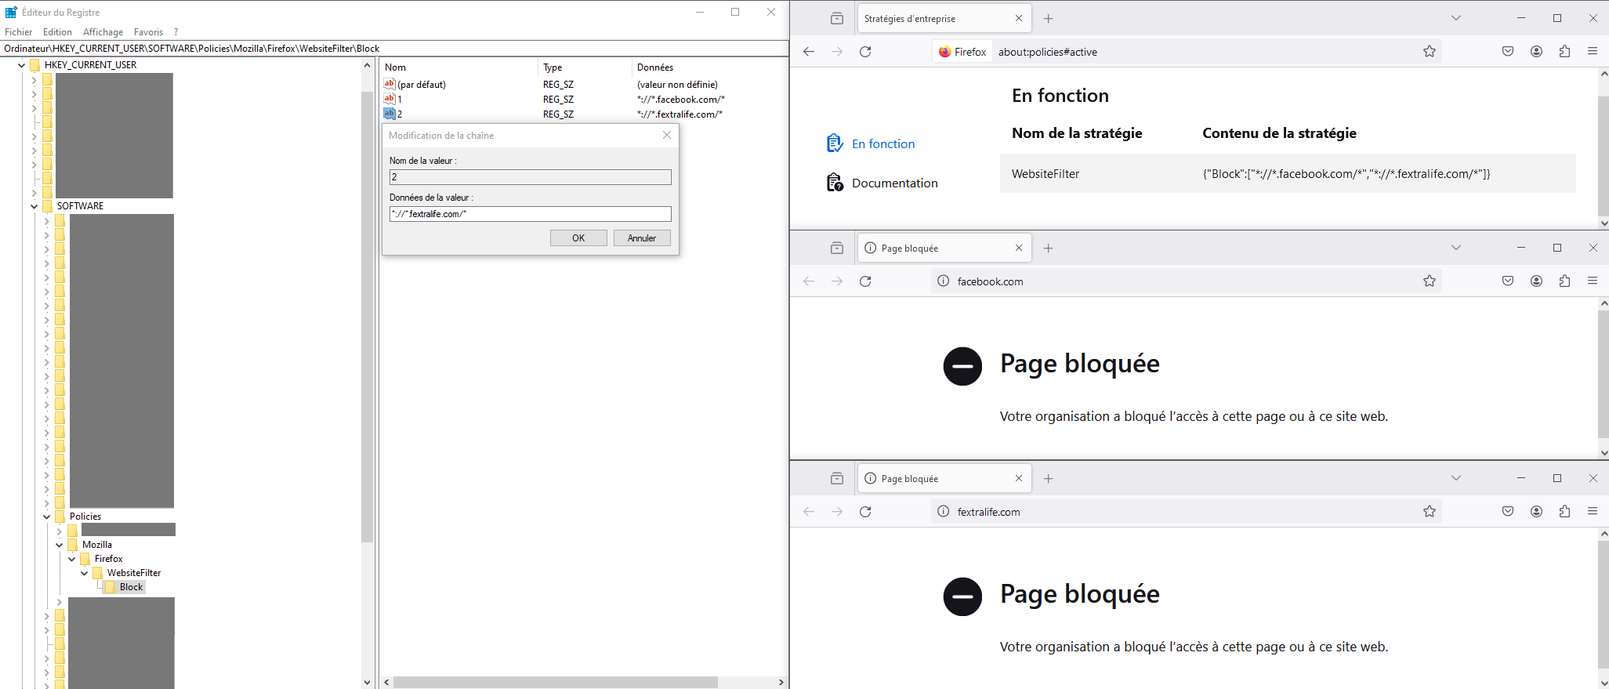Click horizontal scrollbar in registry values pane
Image resolution: width=1609 pixels, height=689 pixels.
(555, 682)
